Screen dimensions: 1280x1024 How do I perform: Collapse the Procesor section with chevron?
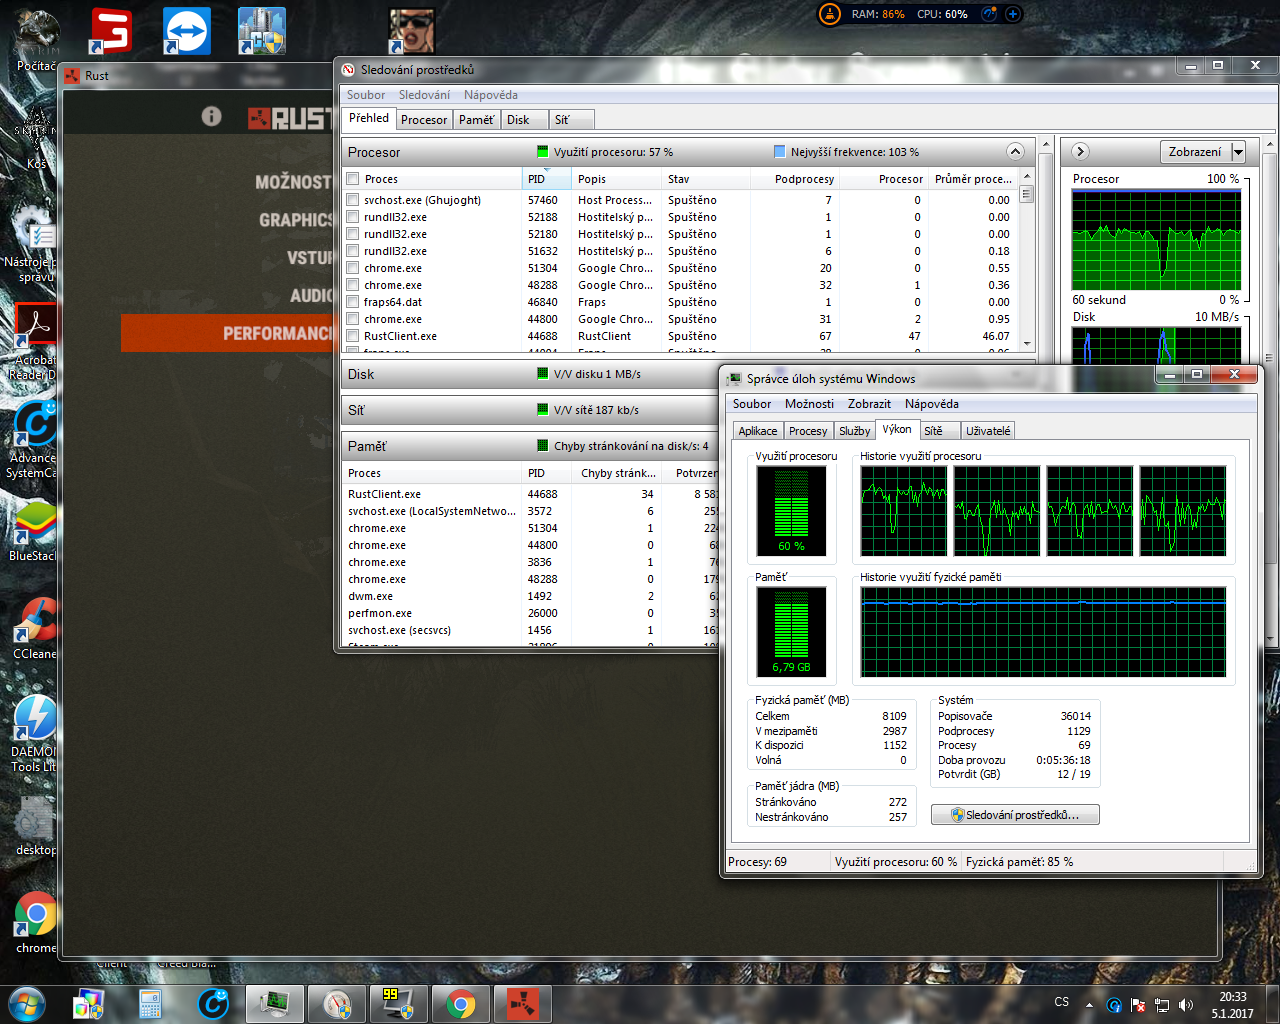[x=1015, y=152]
